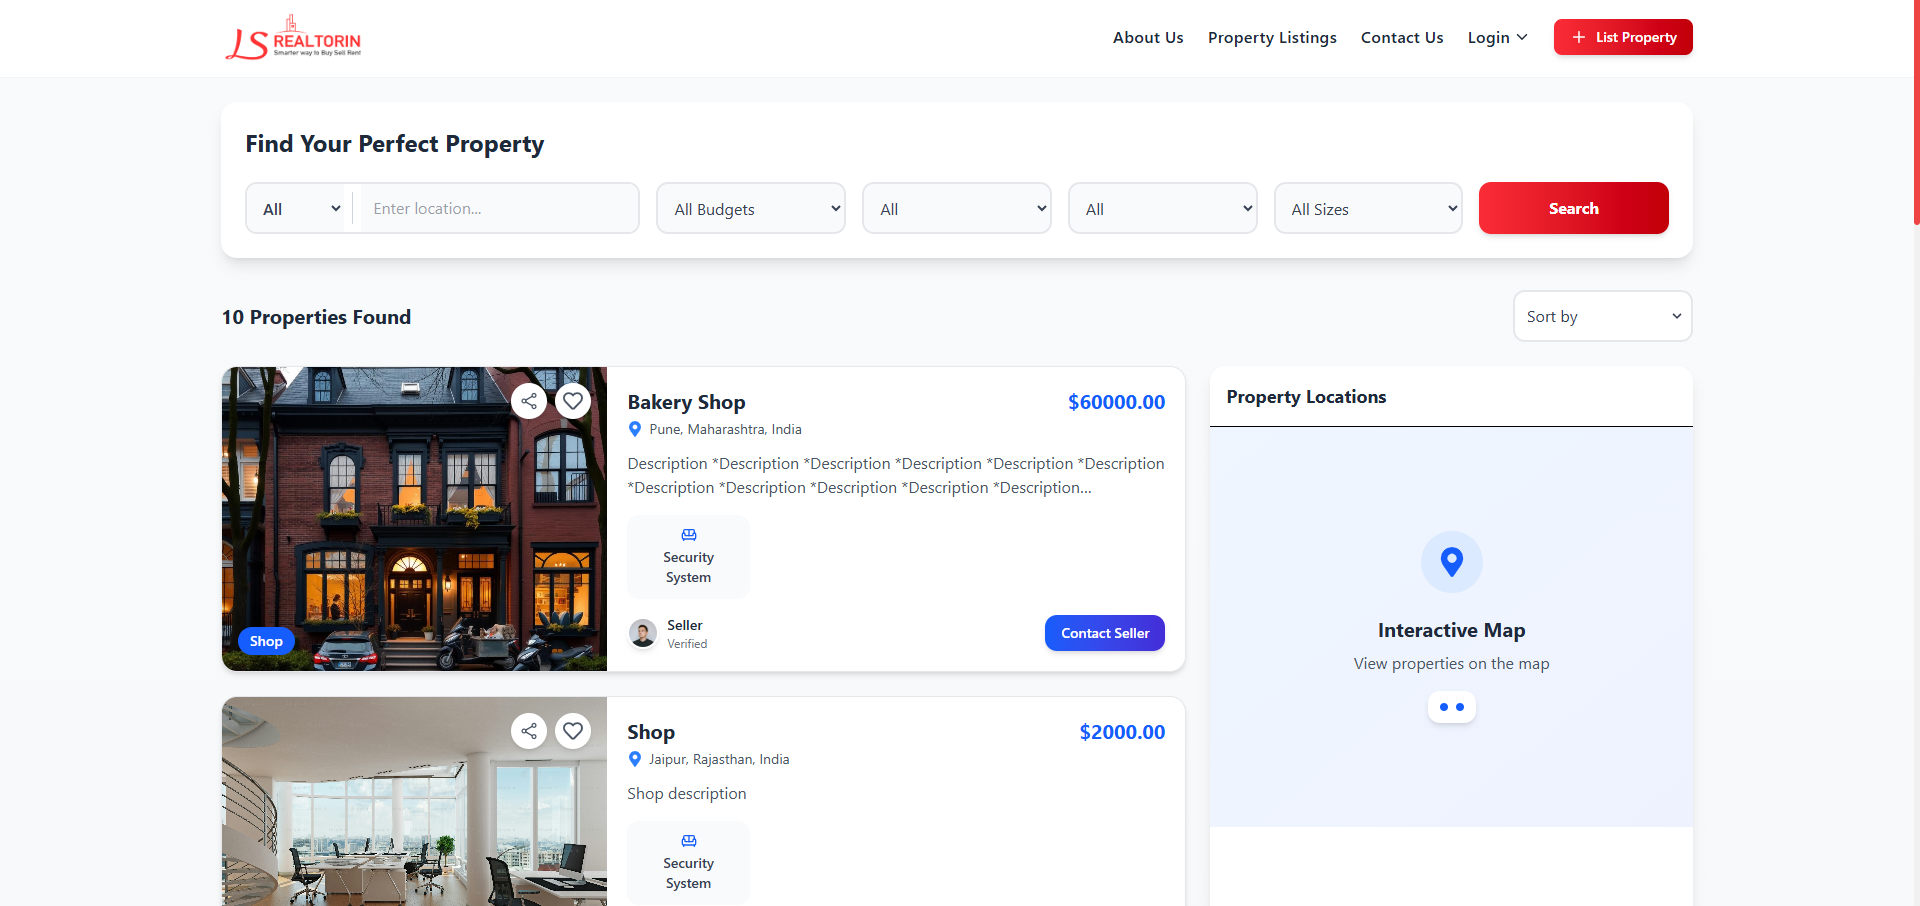Click the List Property button
Image resolution: width=1920 pixels, height=906 pixels.
click(x=1623, y=38)
